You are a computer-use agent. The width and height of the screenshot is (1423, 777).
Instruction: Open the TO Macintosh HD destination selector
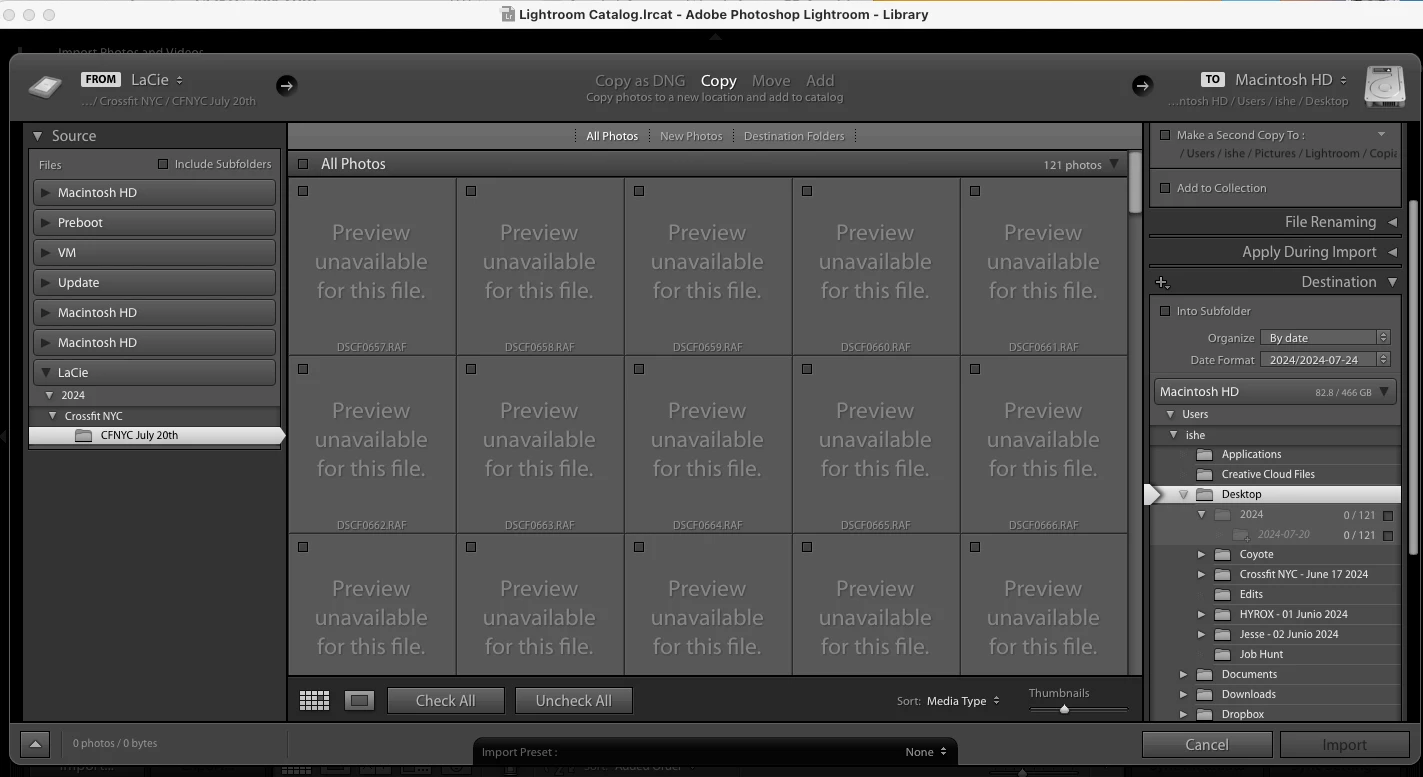point(1291,80)
